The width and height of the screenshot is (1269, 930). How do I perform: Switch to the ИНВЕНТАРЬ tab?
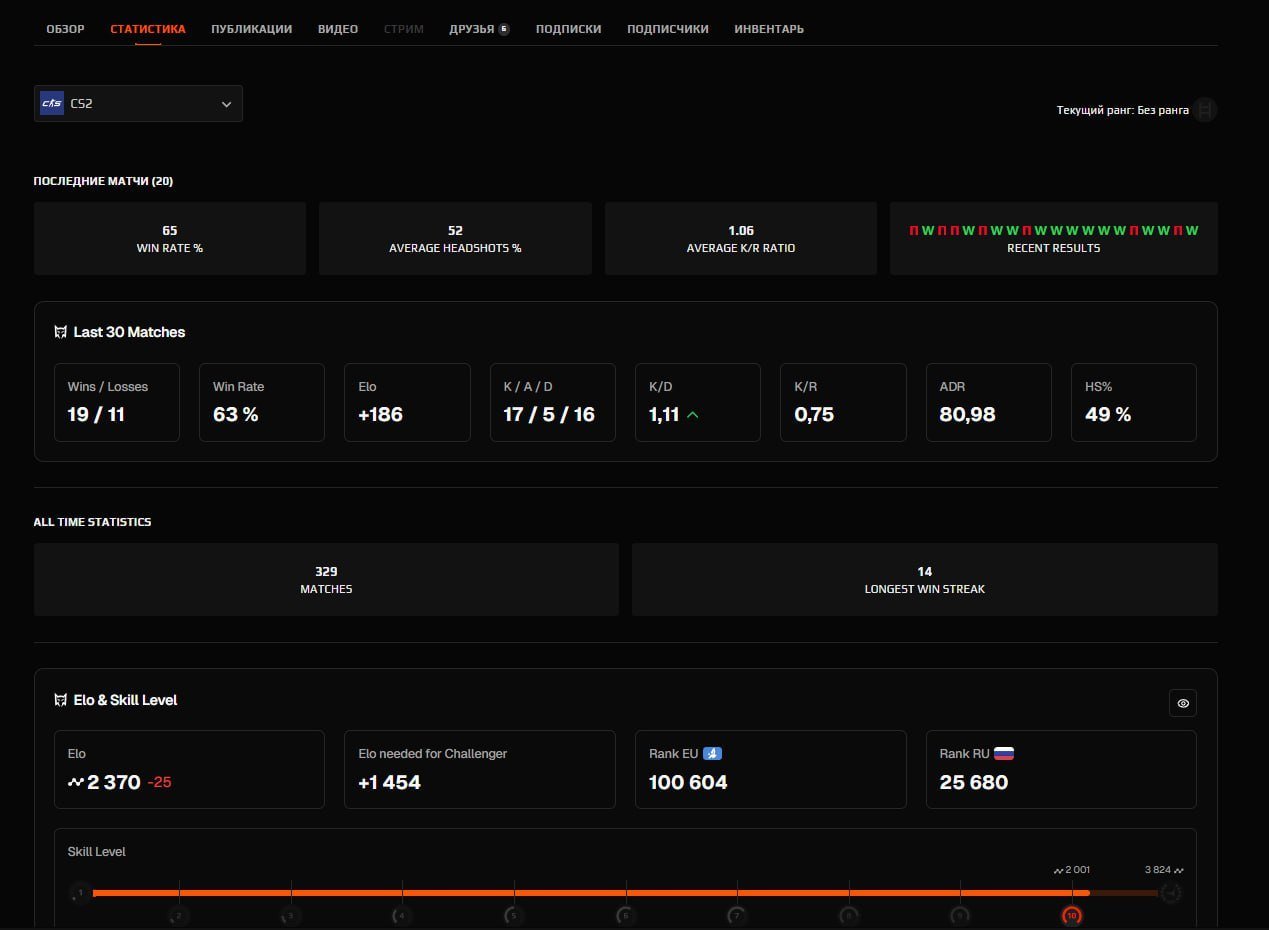(769, 29)
